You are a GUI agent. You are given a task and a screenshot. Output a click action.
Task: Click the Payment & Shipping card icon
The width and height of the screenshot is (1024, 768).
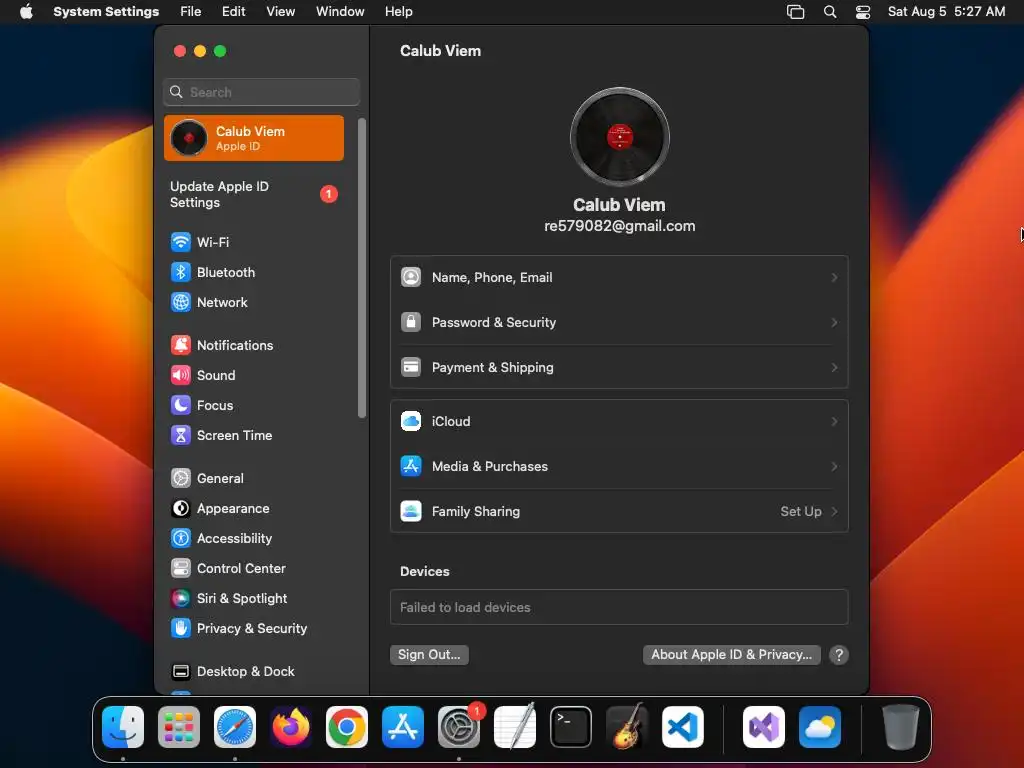pyautogui.click(x=411, y=367)
